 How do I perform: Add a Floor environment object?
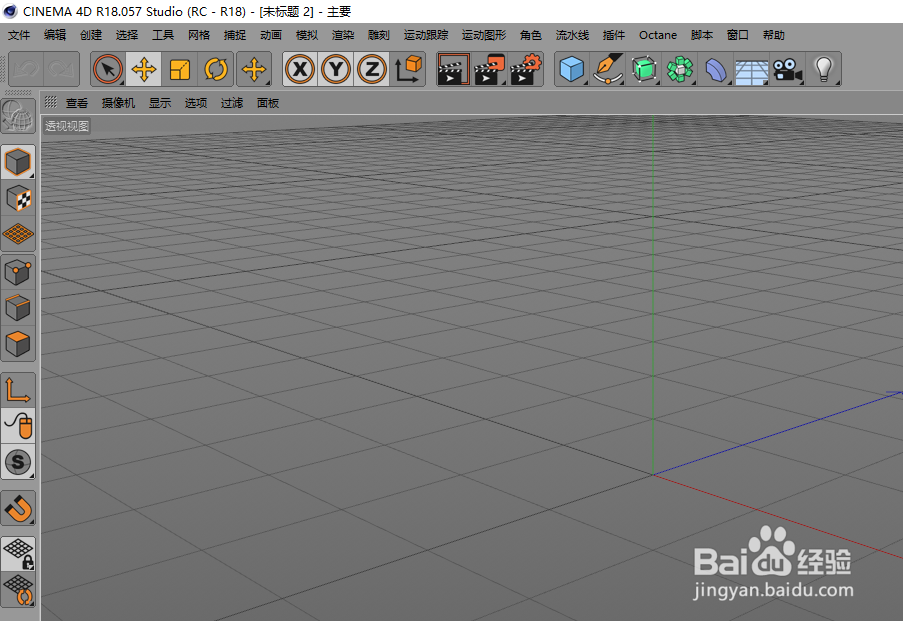pos(752,70)
